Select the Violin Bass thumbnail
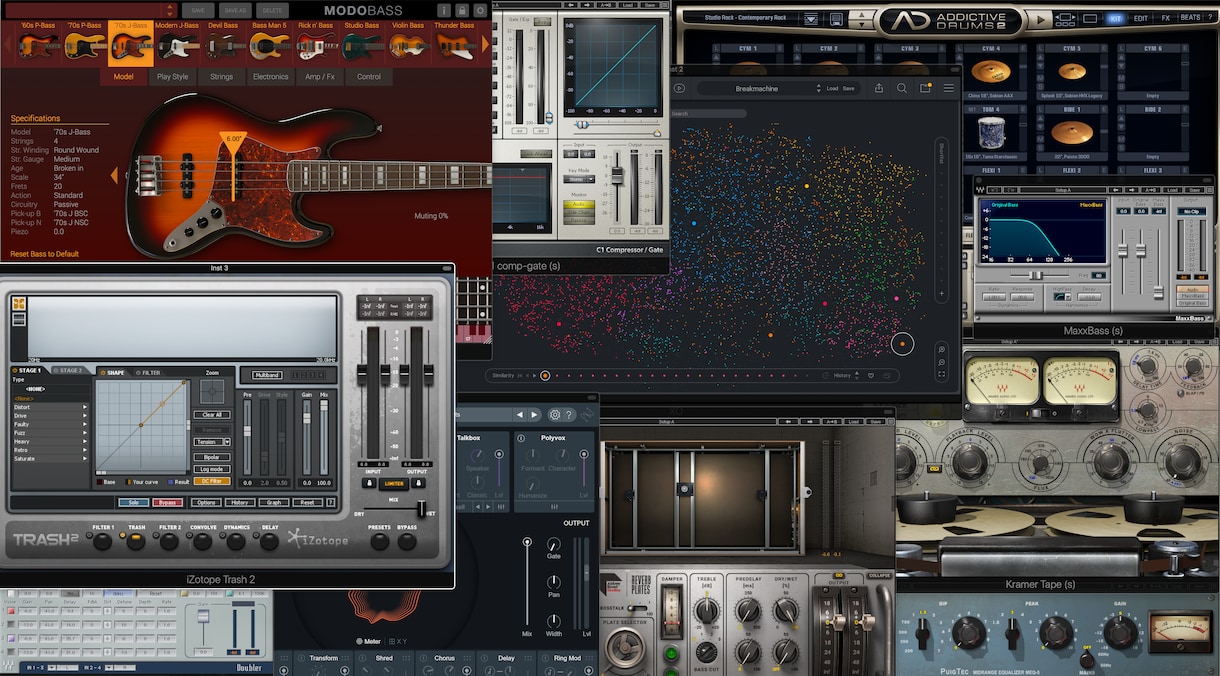 pos(407,45)
